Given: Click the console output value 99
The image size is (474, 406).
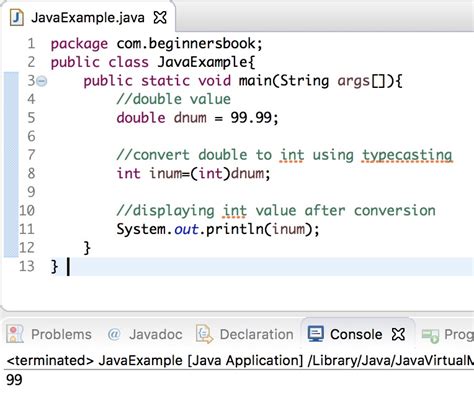Looking at the screenshot, I should [x=14, y=380].
